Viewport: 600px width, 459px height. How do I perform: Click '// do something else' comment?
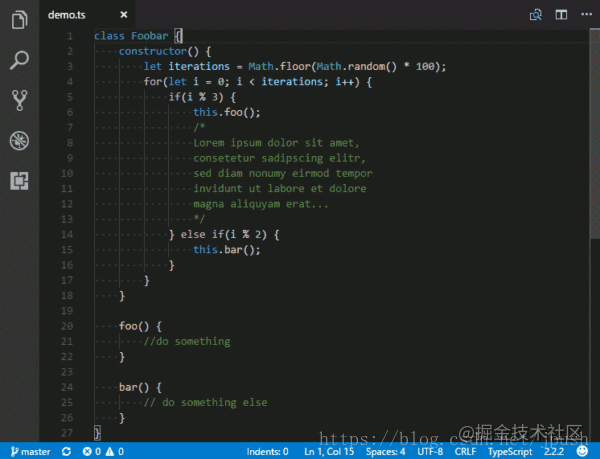(x=205, y=402)
